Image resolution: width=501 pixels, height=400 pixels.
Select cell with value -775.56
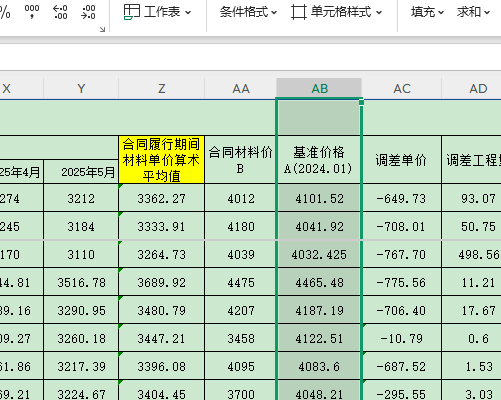(x=402, y=282)
